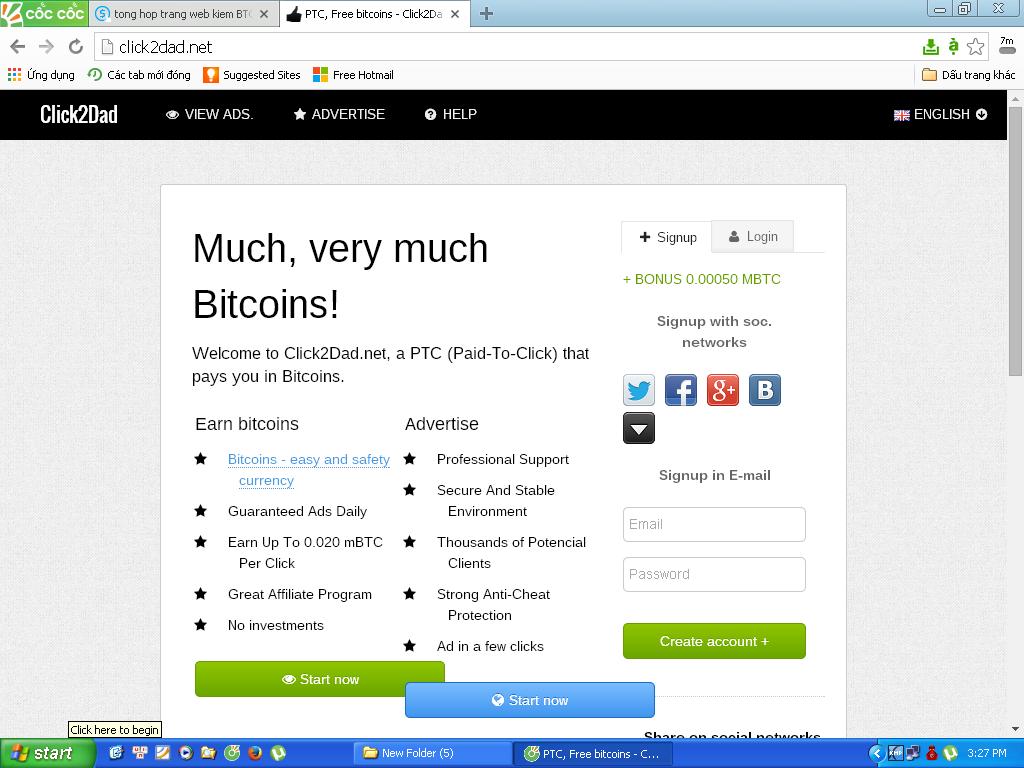Click the 3:27 PM clock
The image size is (1024, 768).
pyautogui.click(x=987, y=753)
